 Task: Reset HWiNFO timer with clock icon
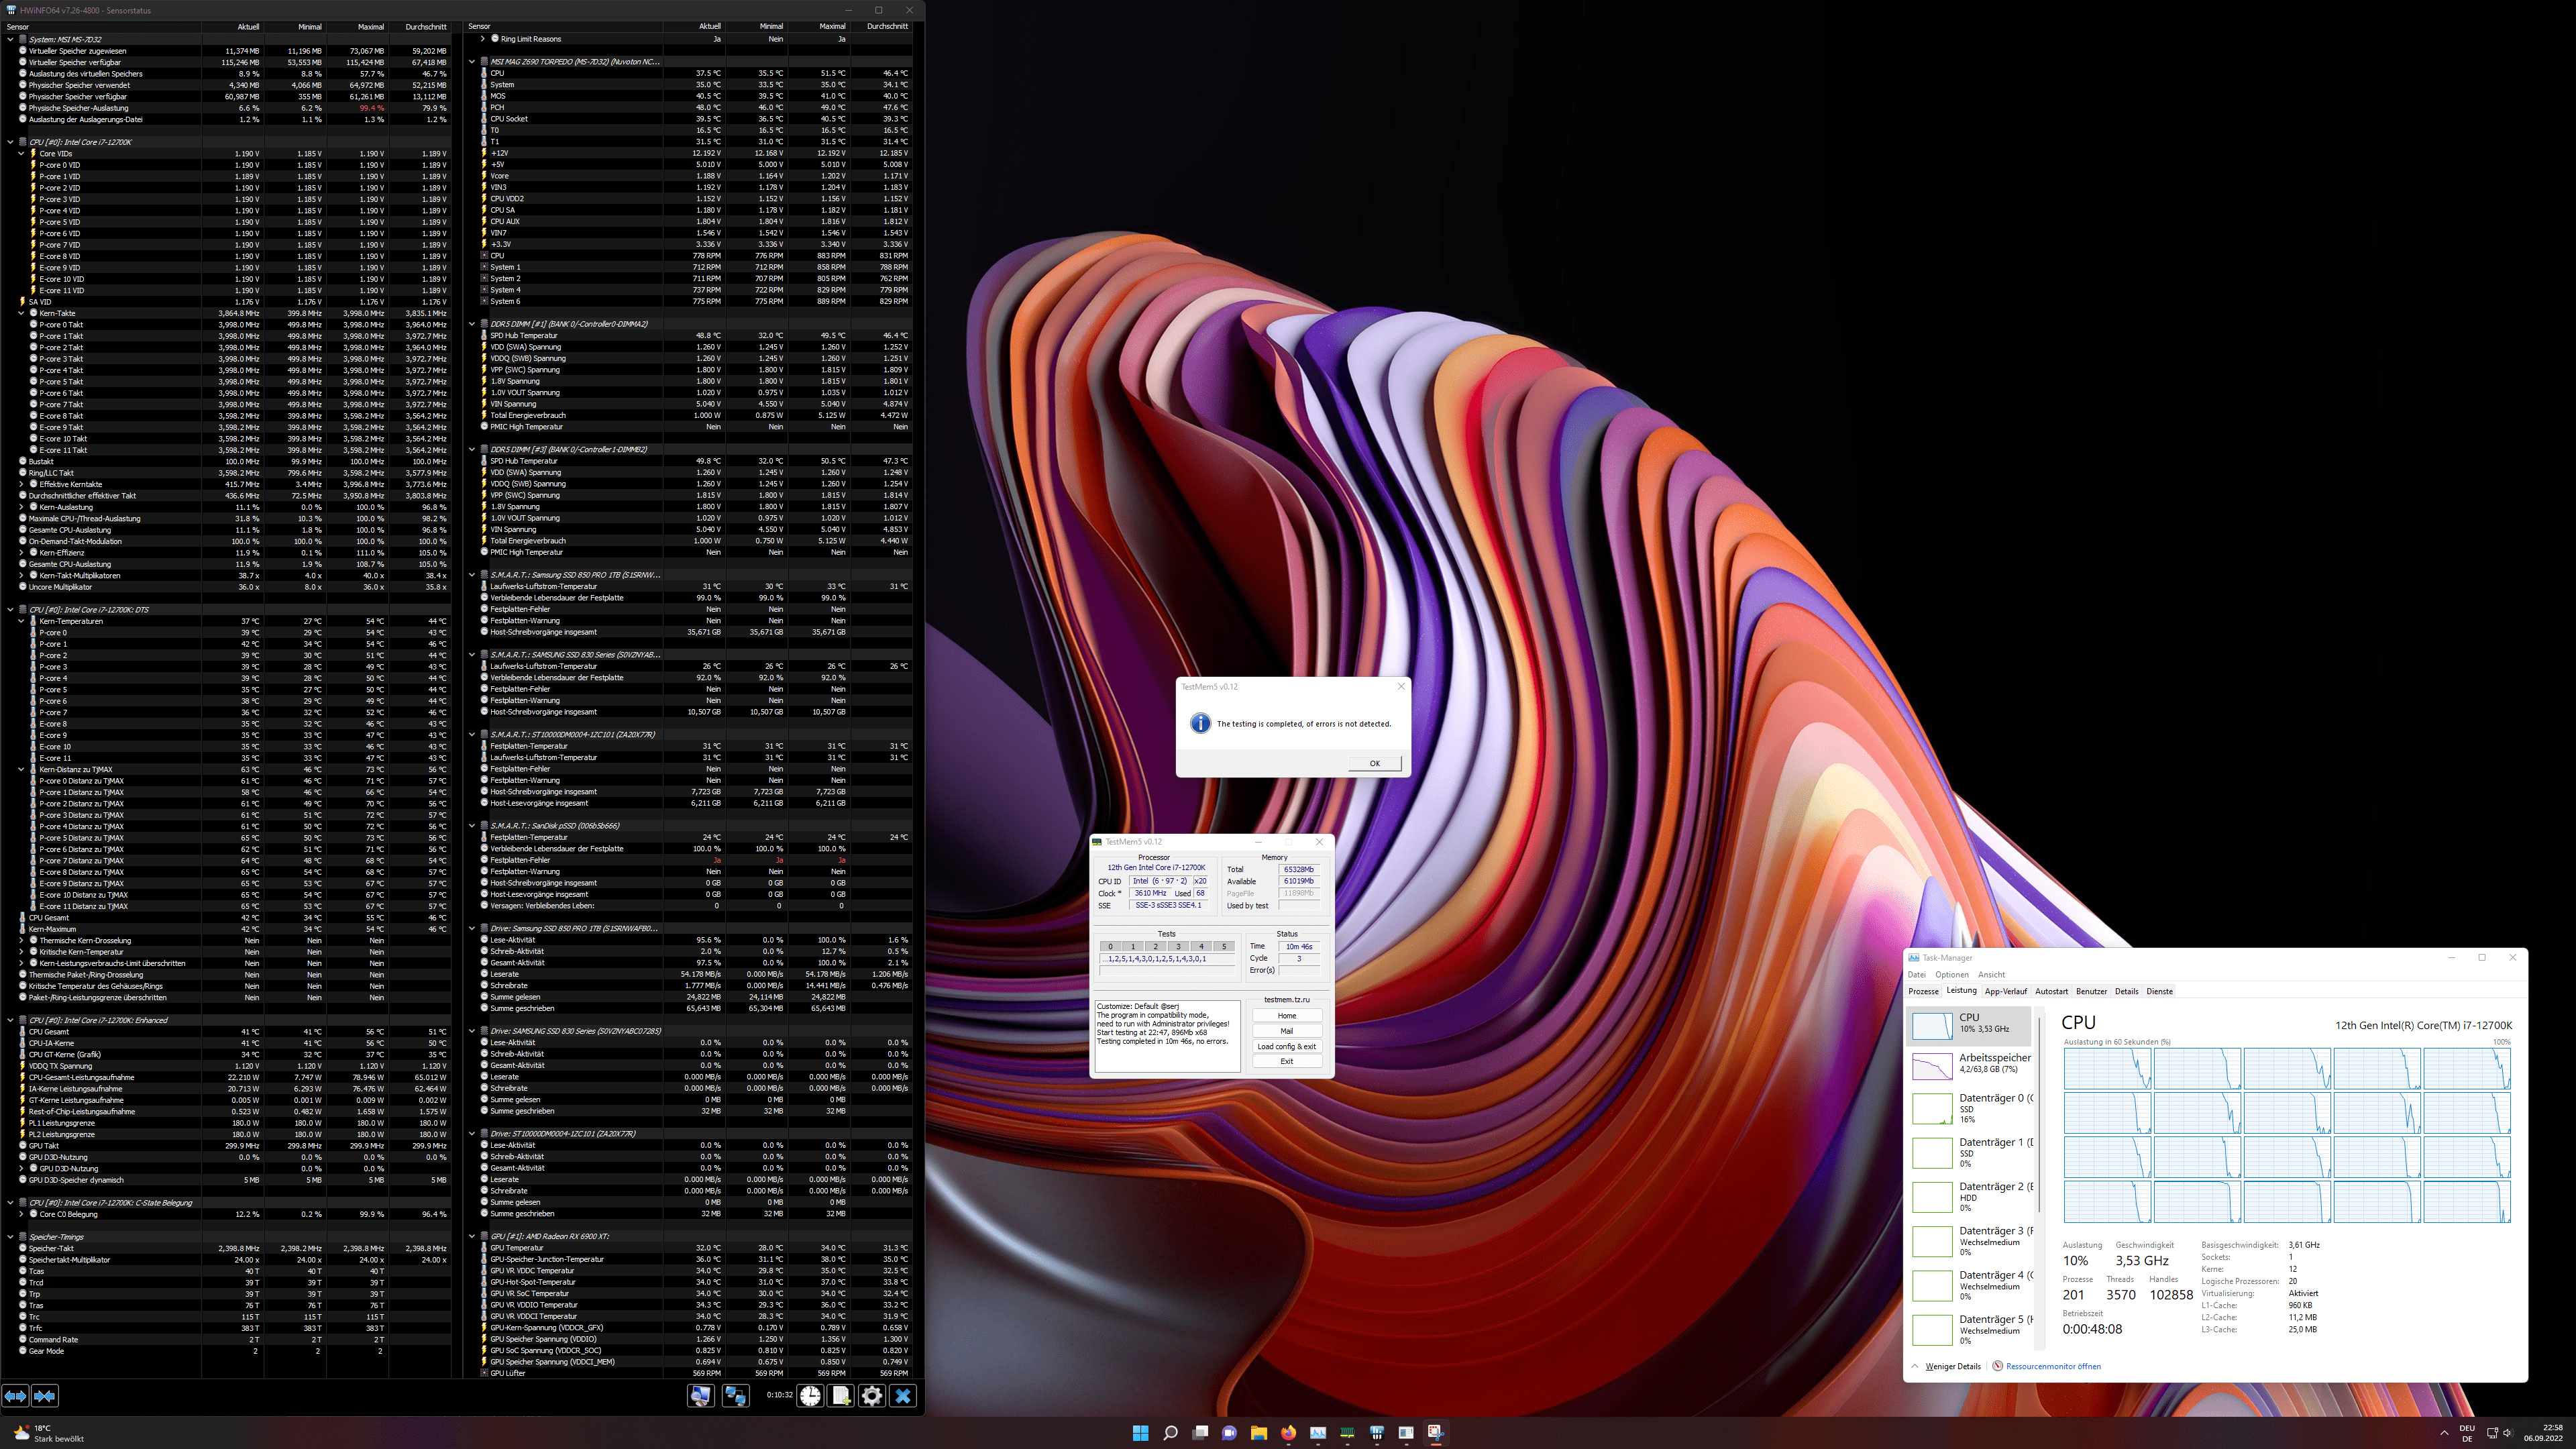click(810, 1396)
